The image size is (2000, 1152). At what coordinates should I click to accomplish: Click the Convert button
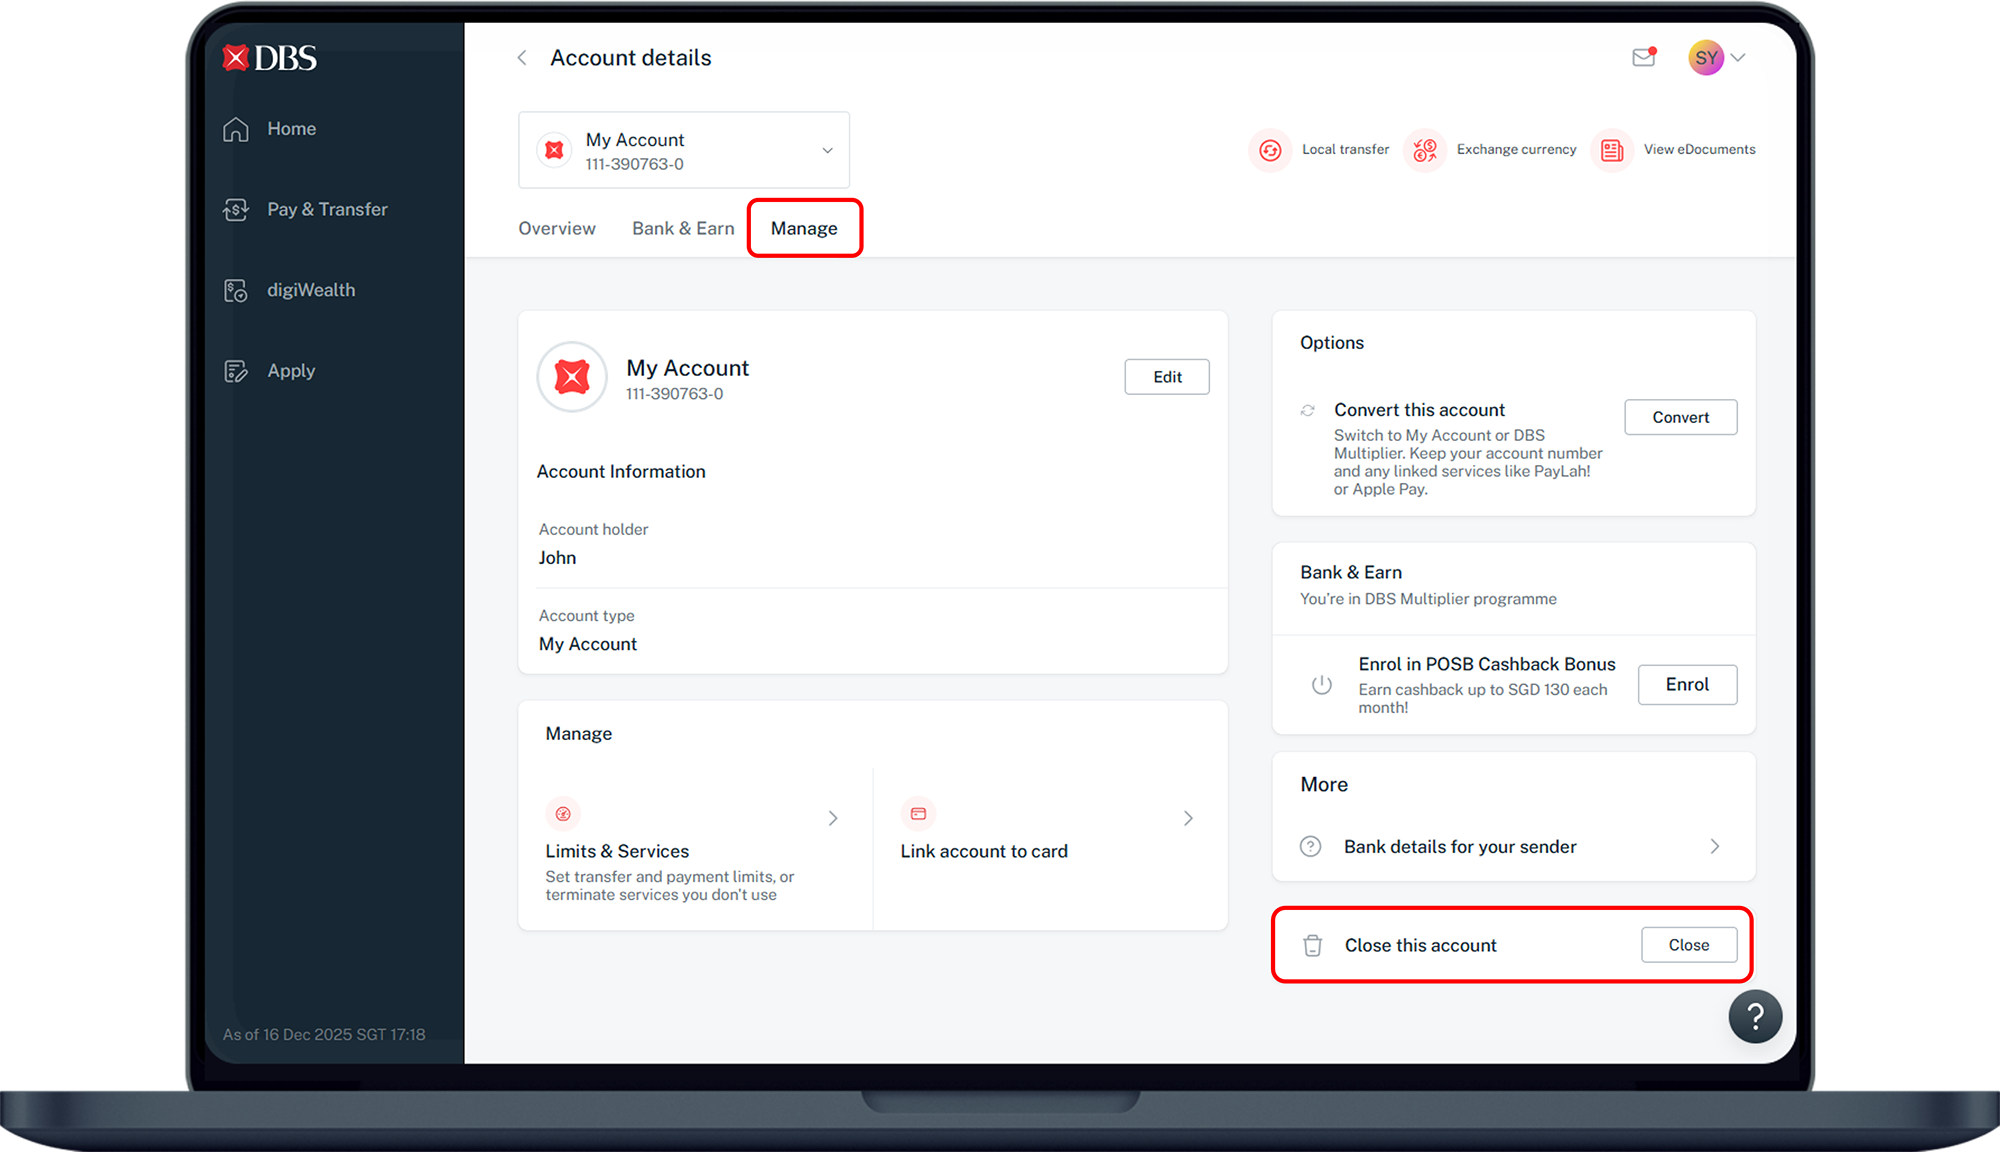click(1680, 418)
